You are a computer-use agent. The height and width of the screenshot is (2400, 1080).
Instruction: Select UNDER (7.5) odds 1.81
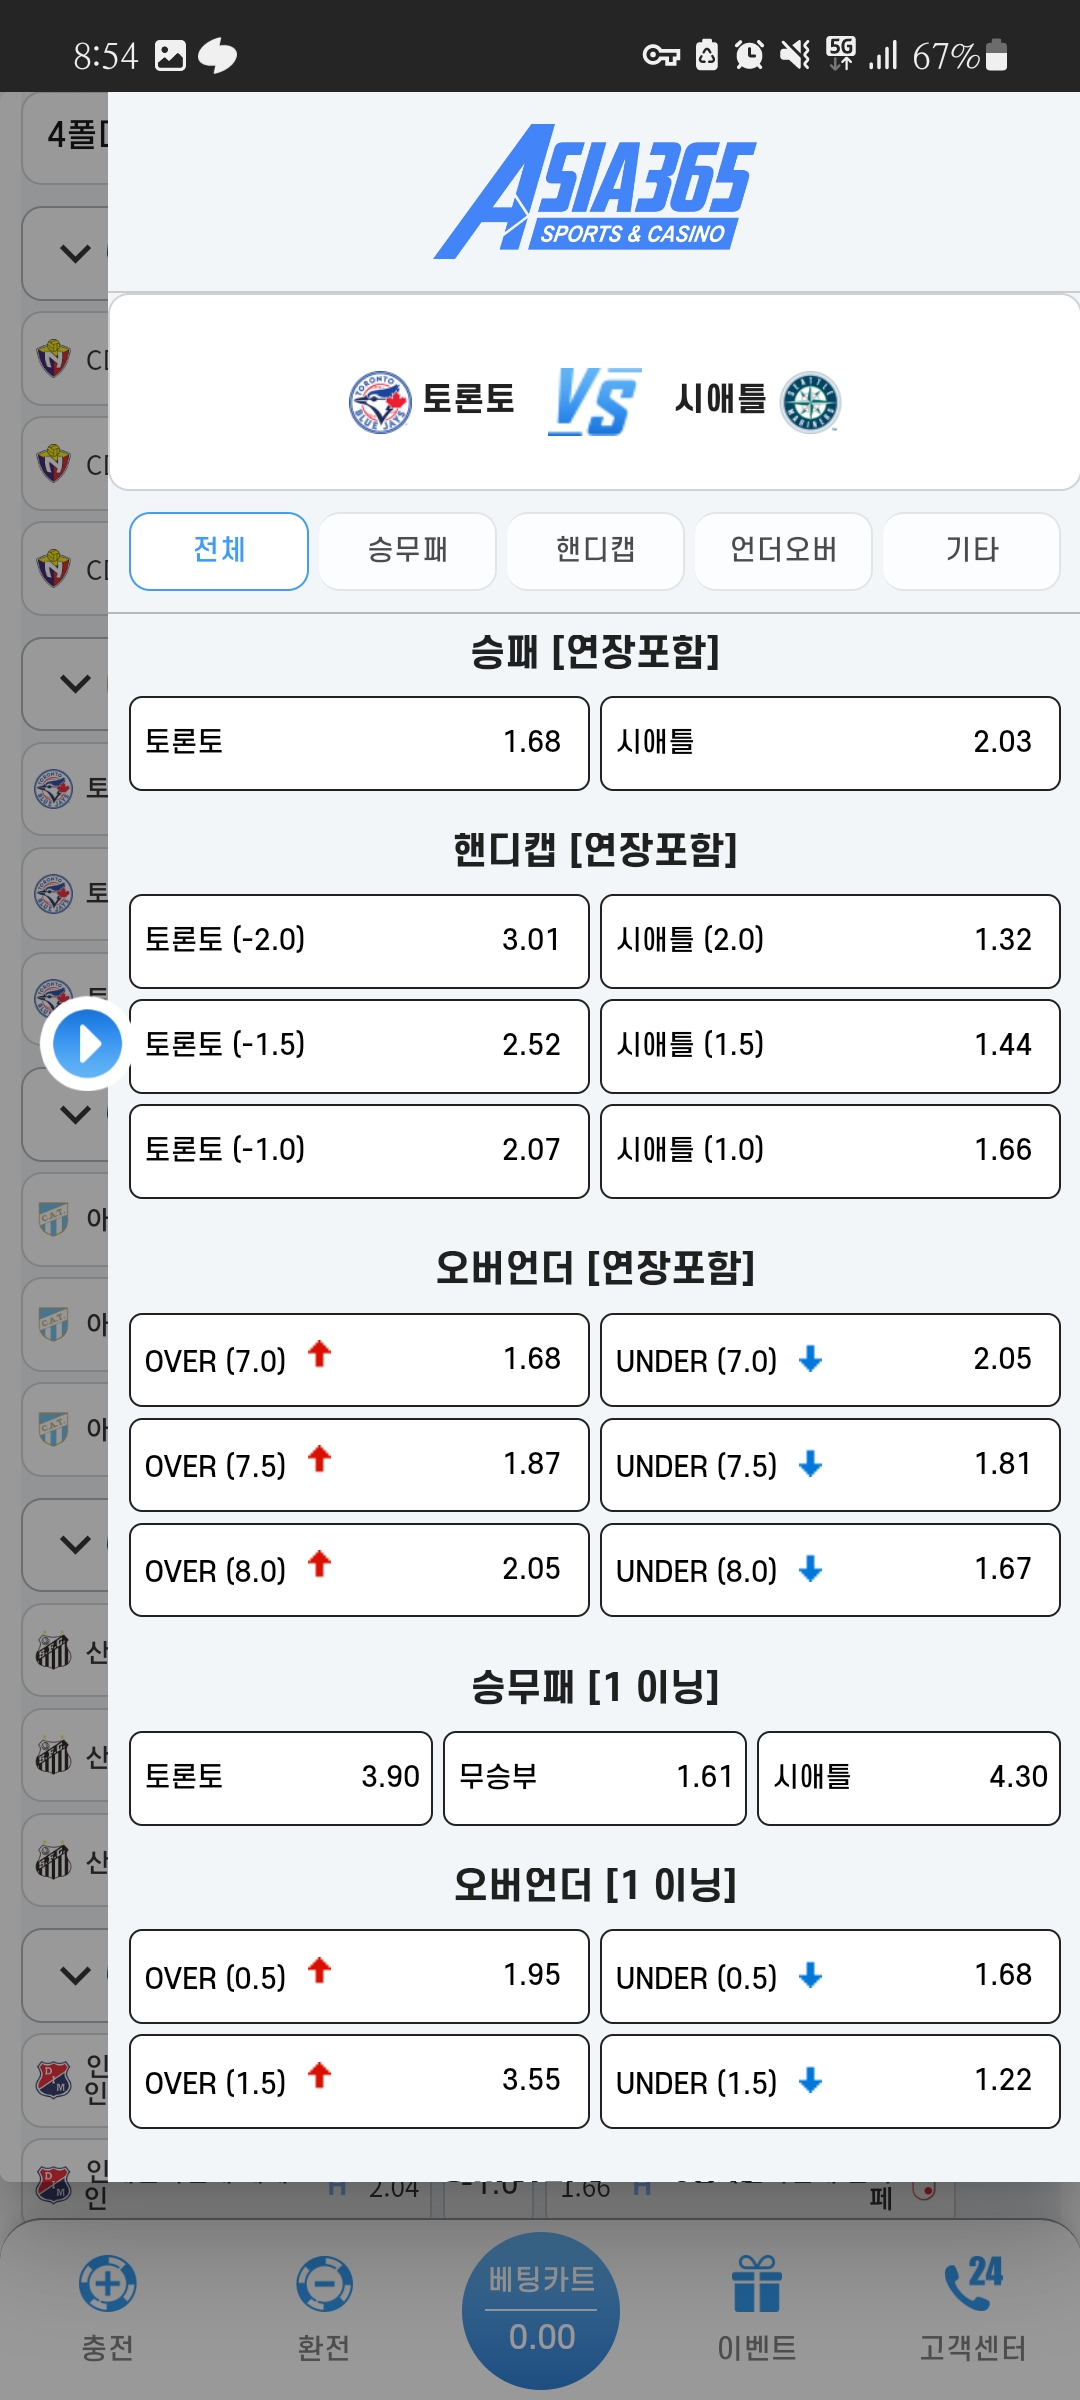(x=830, y=1465)
